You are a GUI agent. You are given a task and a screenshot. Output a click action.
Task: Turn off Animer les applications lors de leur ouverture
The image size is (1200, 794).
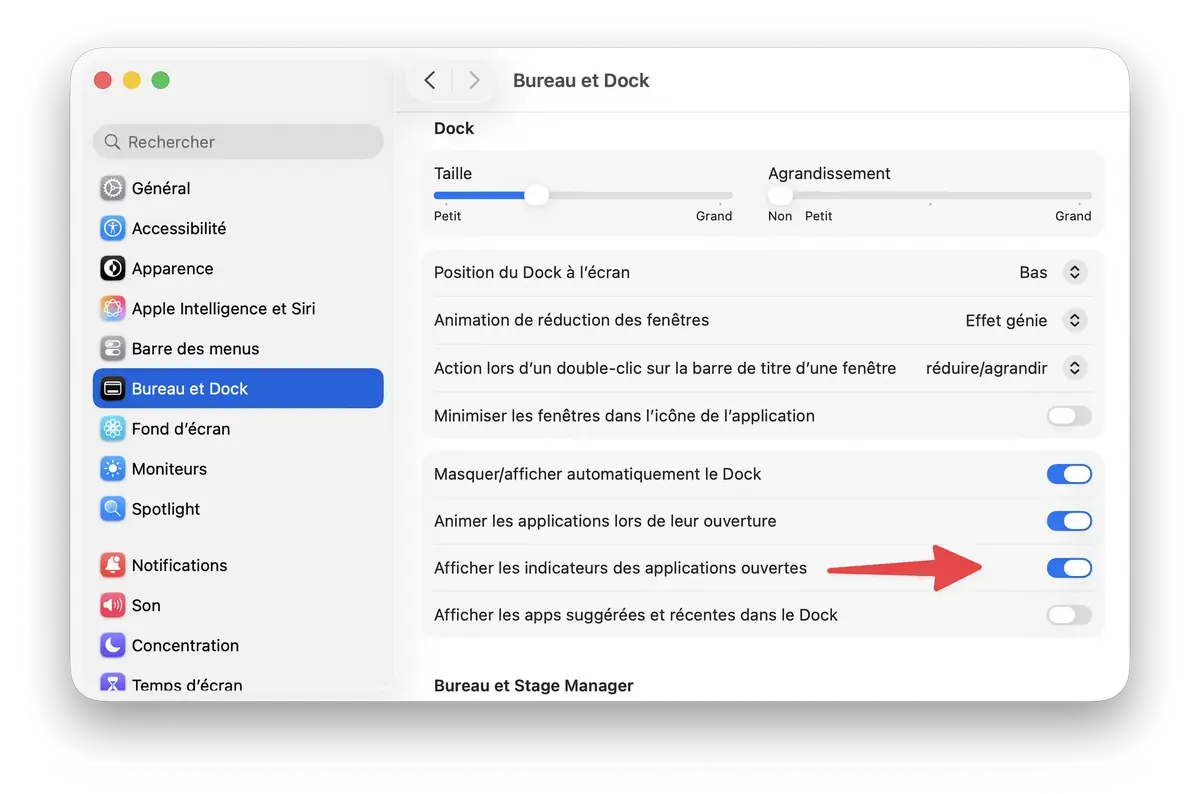coord(1069,520)
